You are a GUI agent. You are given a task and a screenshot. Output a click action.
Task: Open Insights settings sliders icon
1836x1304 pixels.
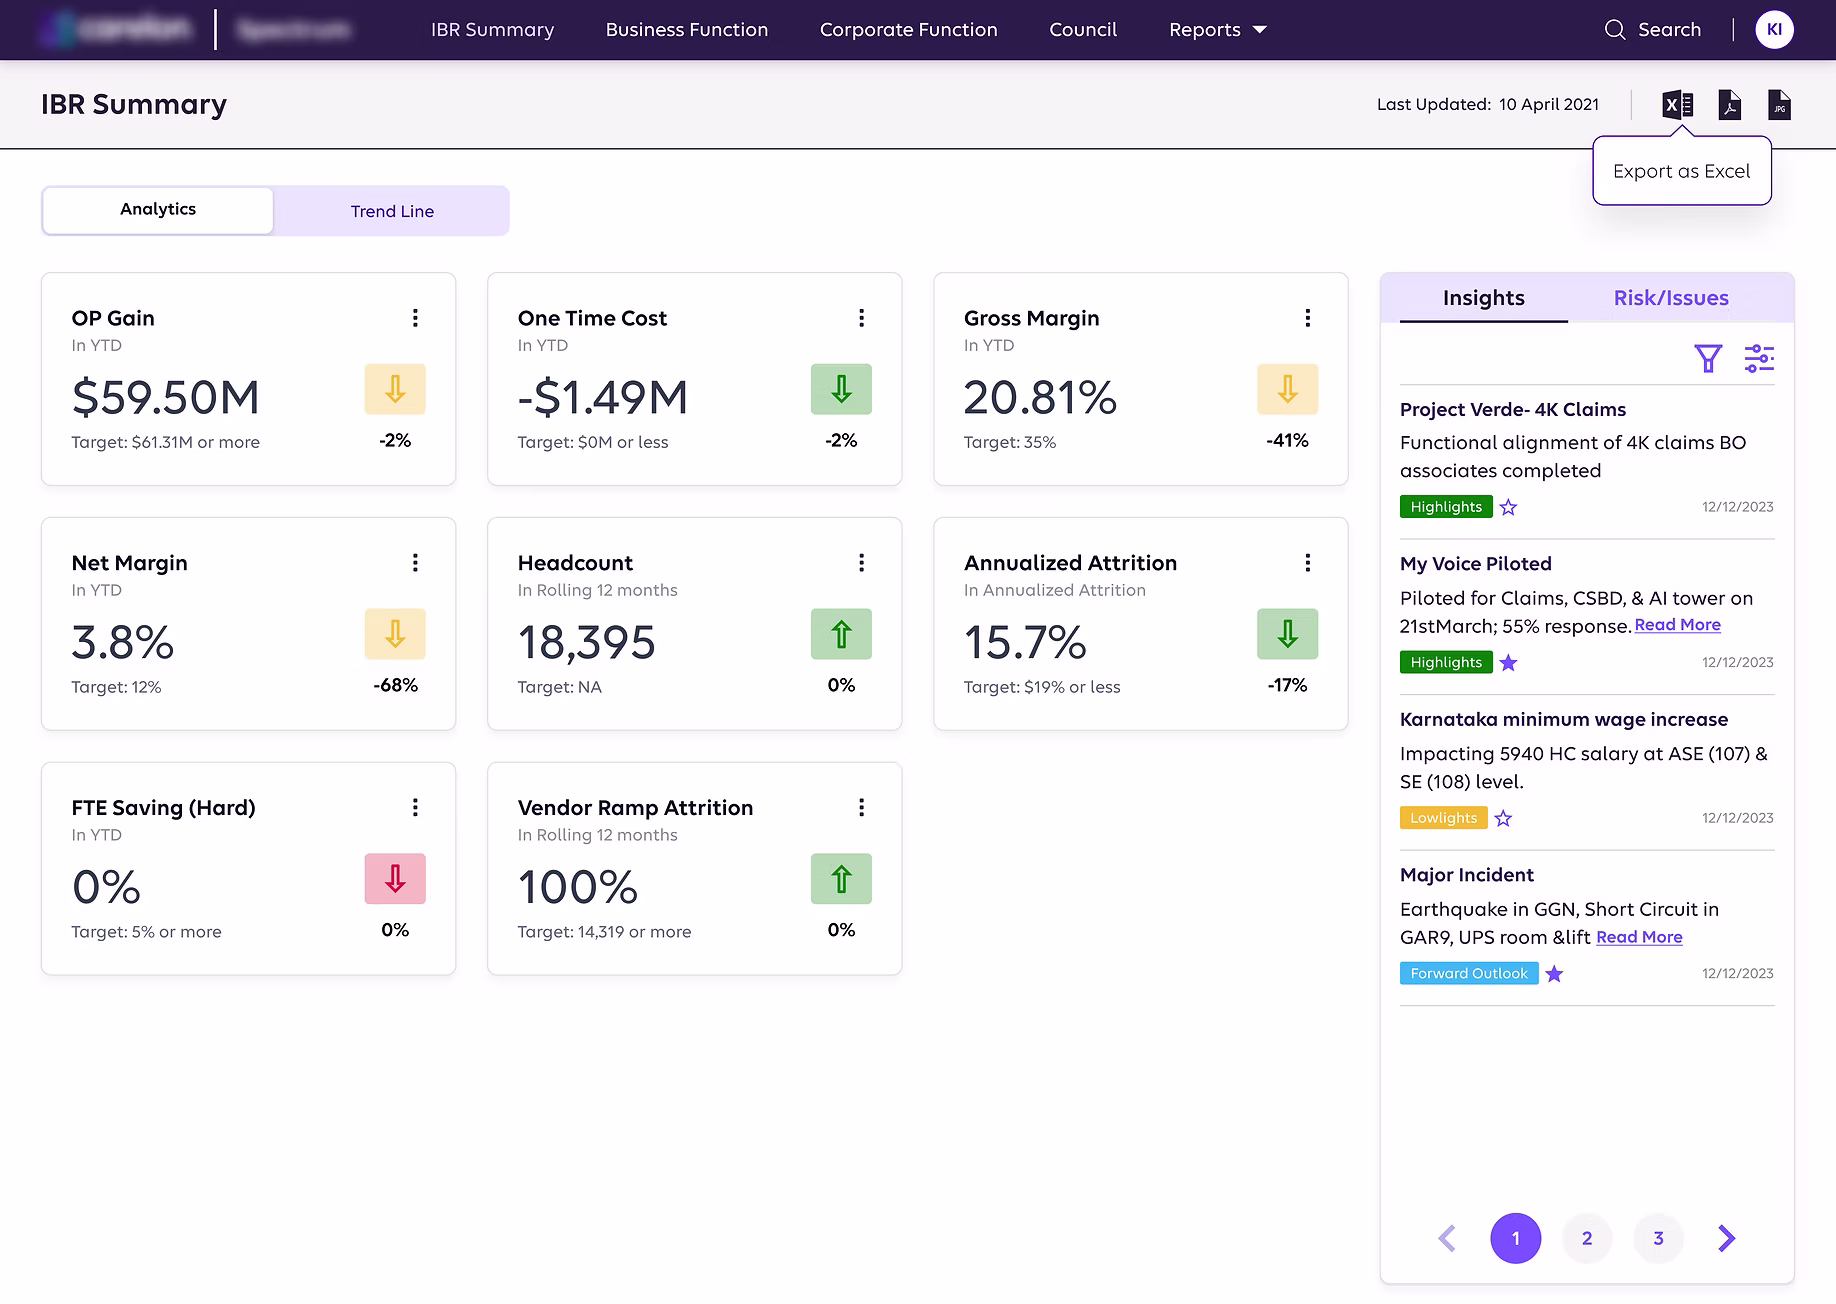1759,358
